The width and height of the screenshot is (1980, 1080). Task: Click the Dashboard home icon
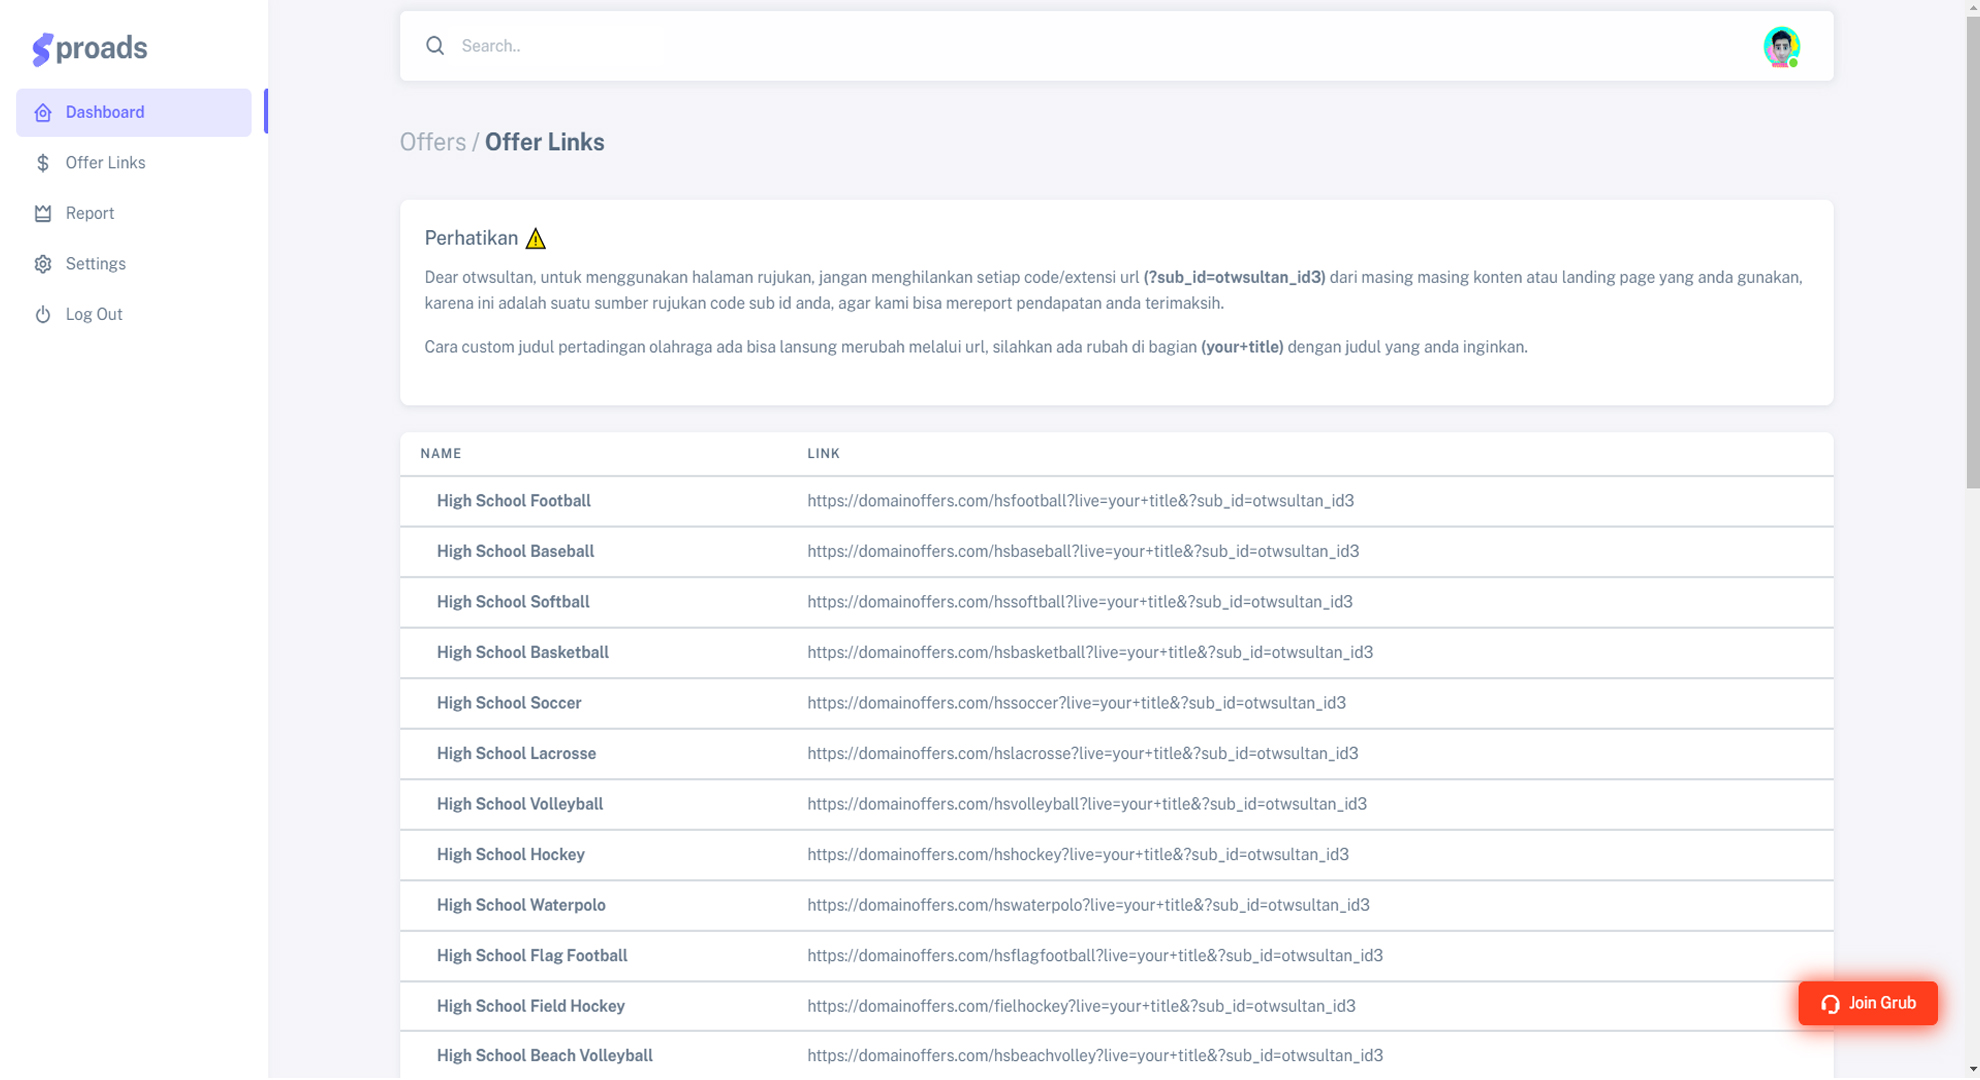tap(43, 113)
